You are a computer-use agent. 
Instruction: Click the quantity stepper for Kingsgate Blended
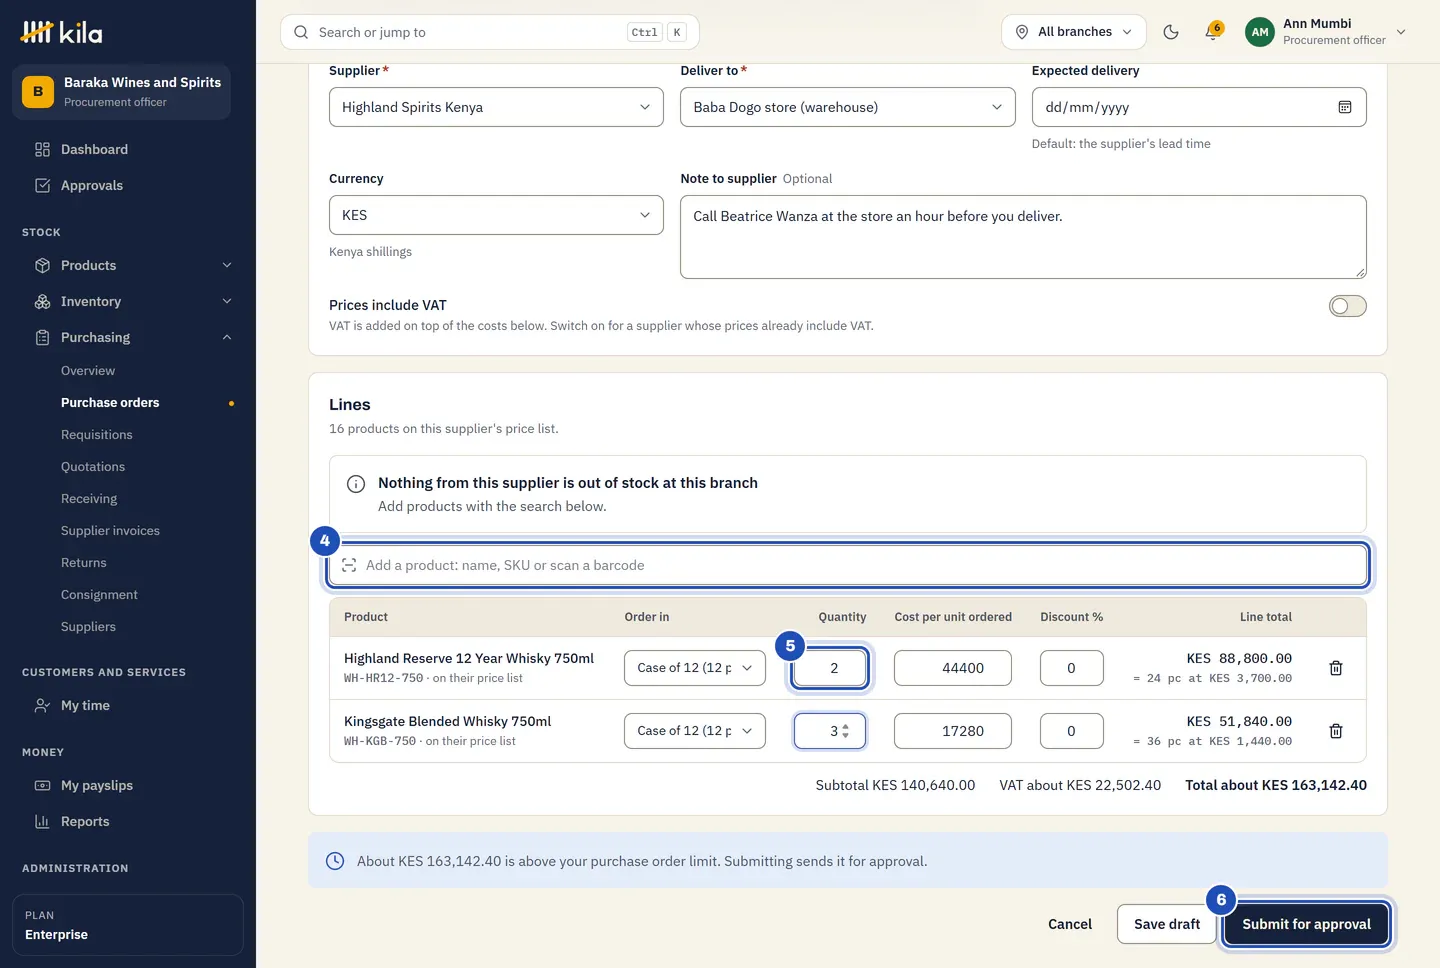coord(846,731)
